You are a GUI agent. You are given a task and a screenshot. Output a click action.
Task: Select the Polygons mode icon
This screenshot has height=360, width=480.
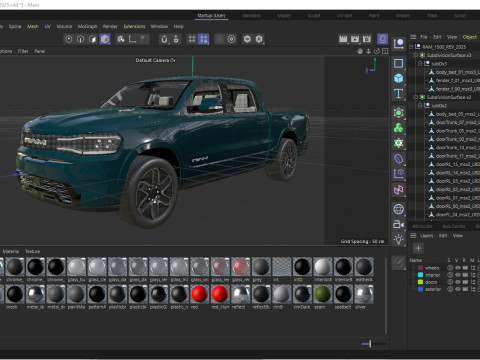pyautogui.click(x=93, y=39)
